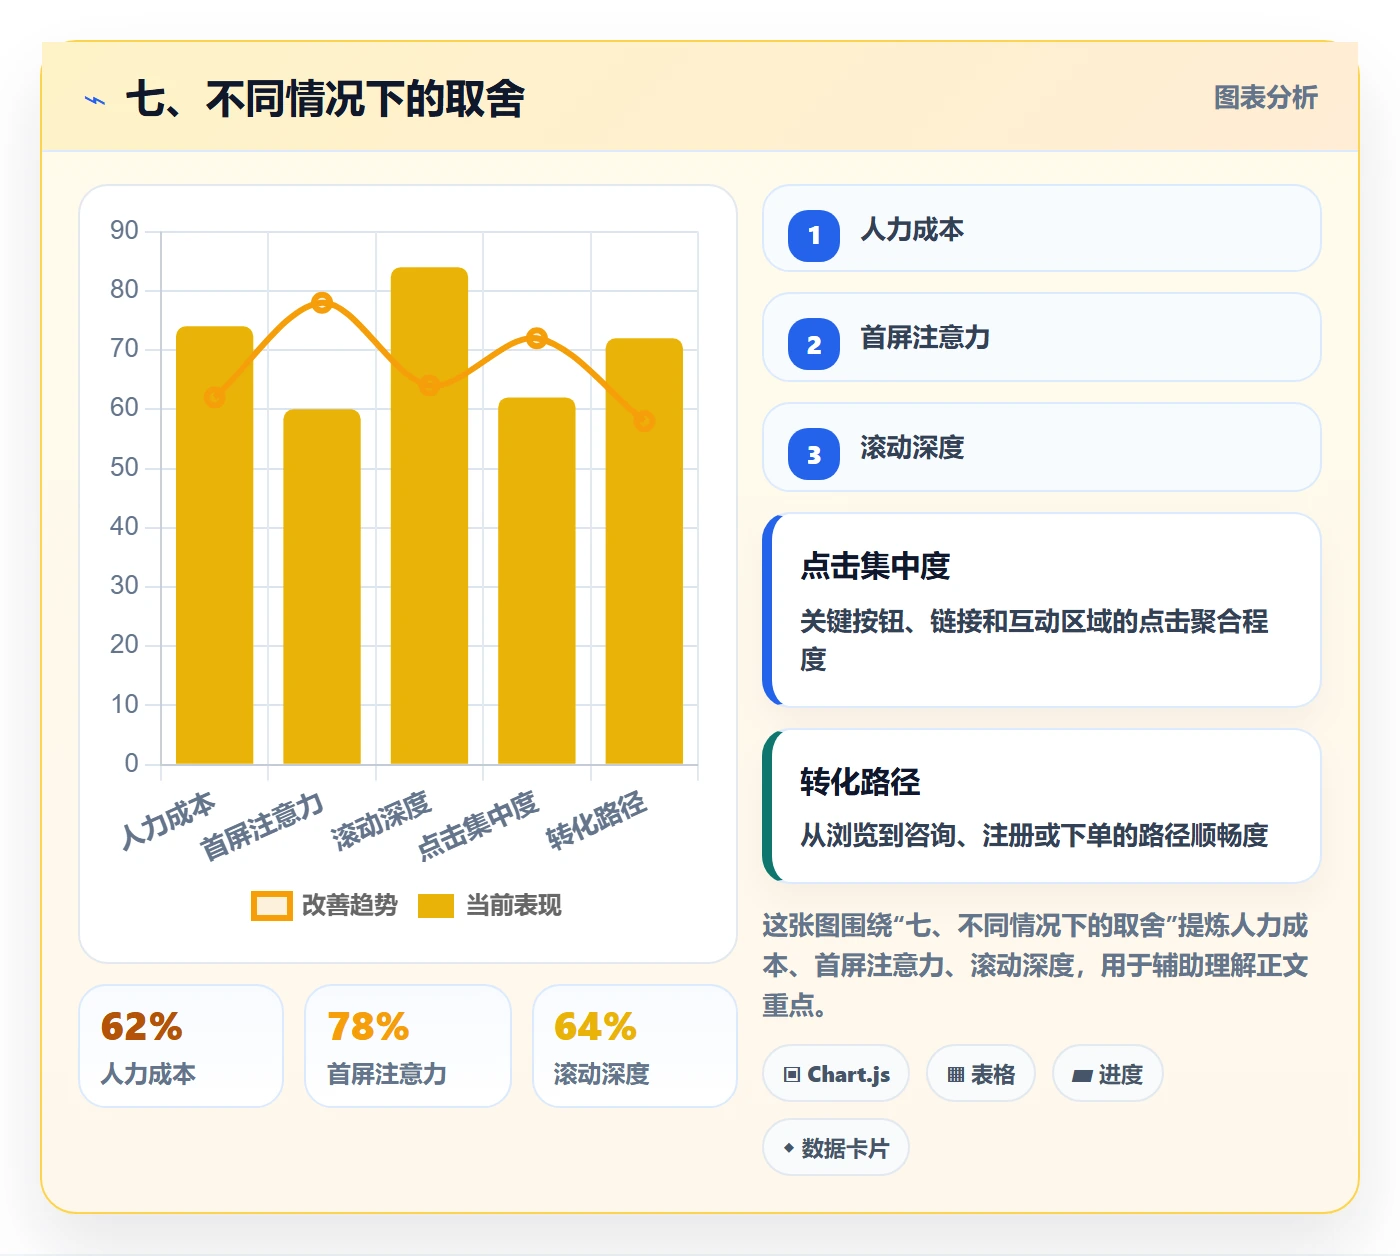Screen dimensions: 1400x1256
Task: Click the 表格 tag text
Action: (993, 1075)
